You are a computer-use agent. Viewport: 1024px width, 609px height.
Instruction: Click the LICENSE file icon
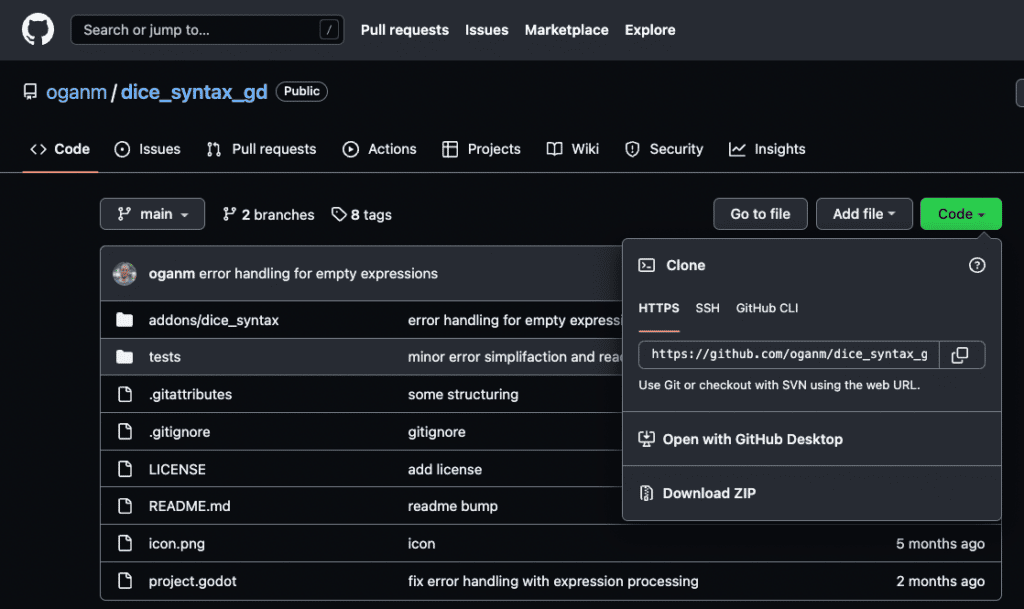[125, 469]
